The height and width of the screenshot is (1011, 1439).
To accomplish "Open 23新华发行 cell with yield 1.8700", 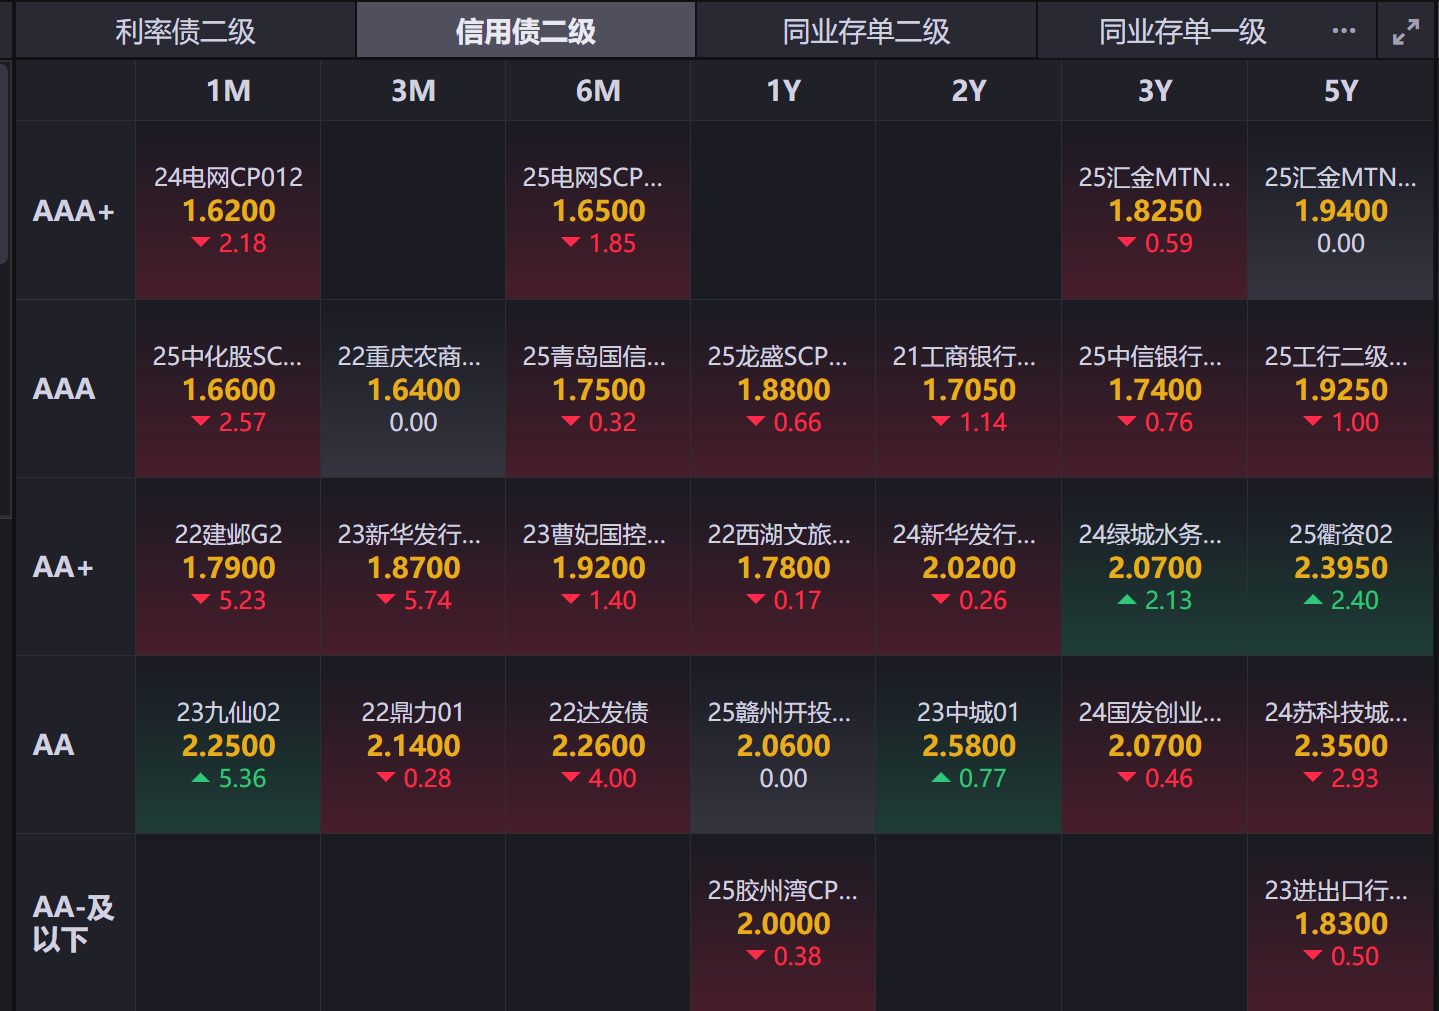I will (x=413, y=567).
